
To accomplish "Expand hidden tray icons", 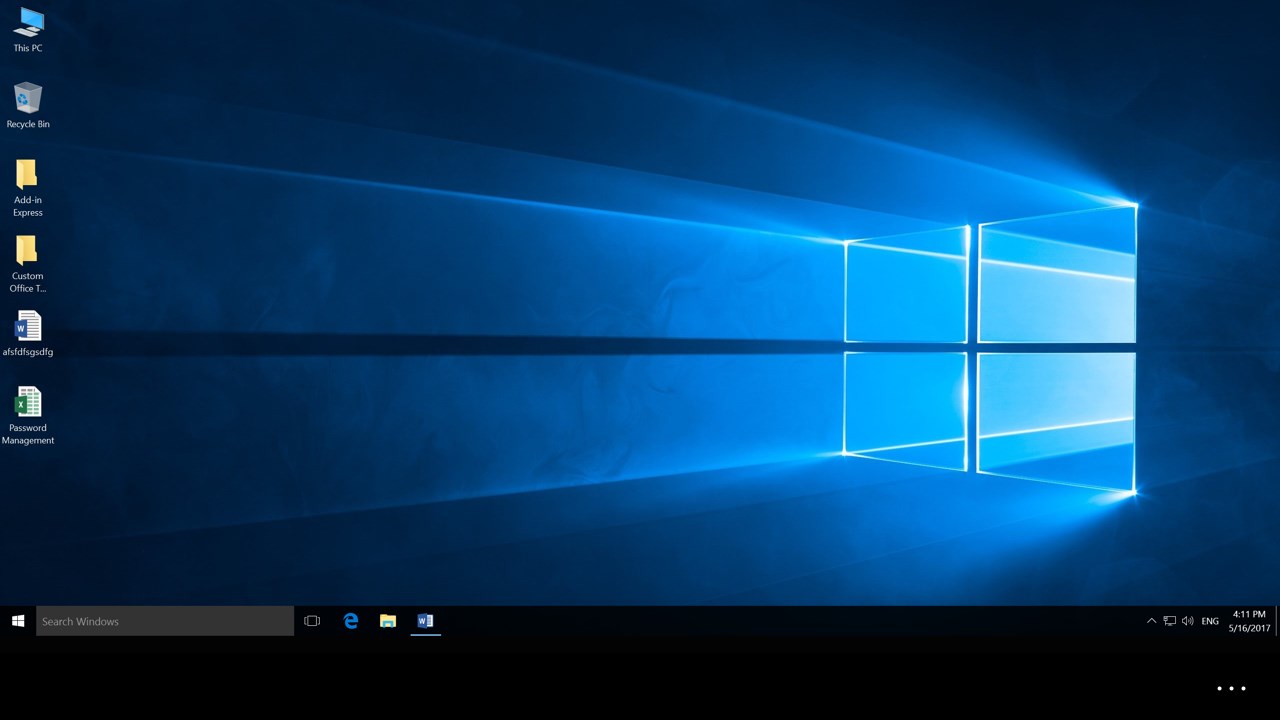I will click(1151, 621).
